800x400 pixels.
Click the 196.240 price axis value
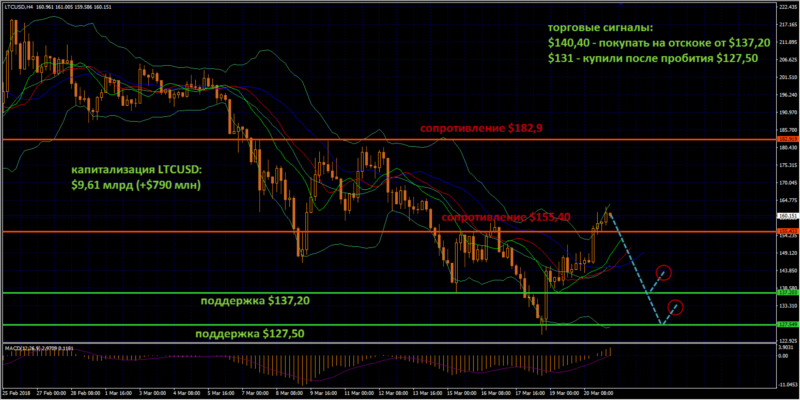(786, 95)
